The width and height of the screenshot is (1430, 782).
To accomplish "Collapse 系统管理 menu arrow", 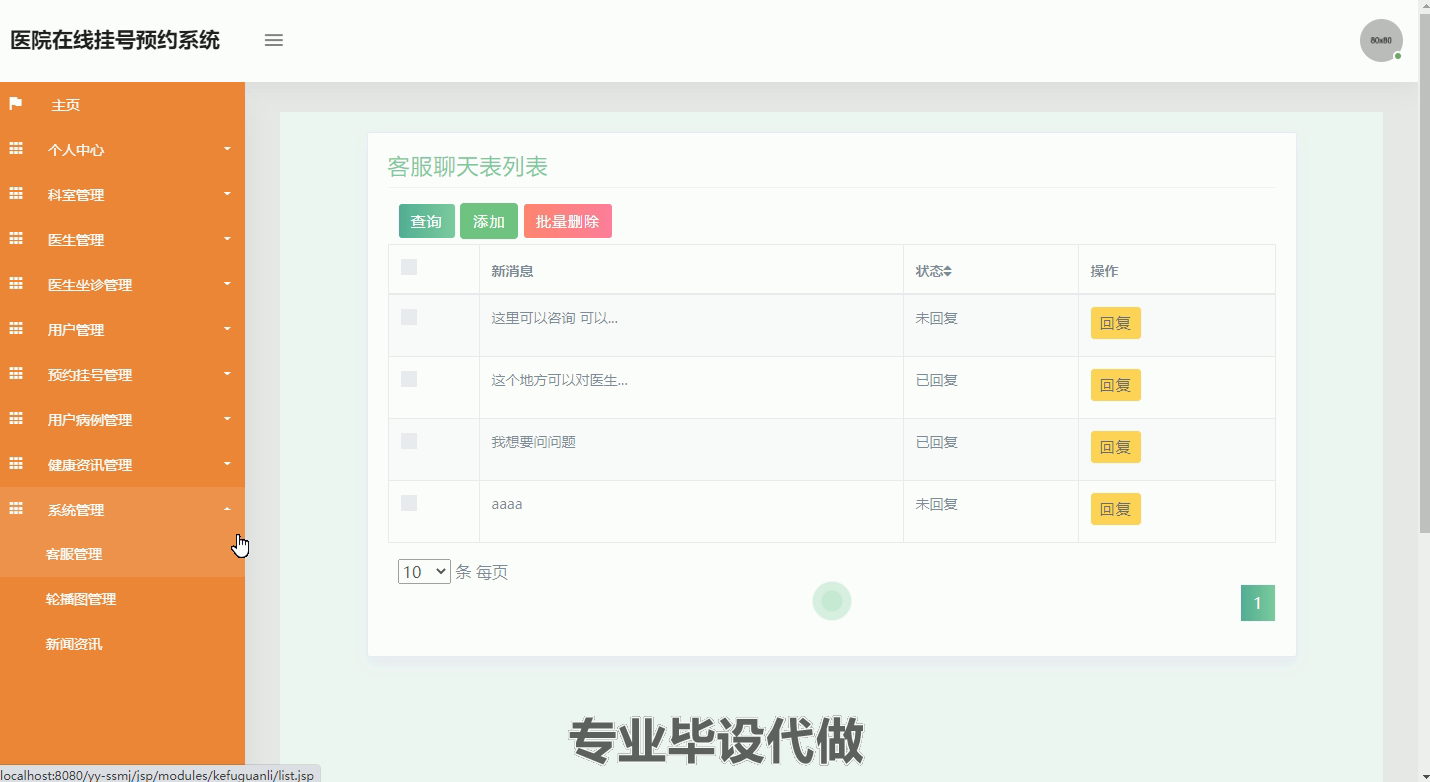I will 227,509.
